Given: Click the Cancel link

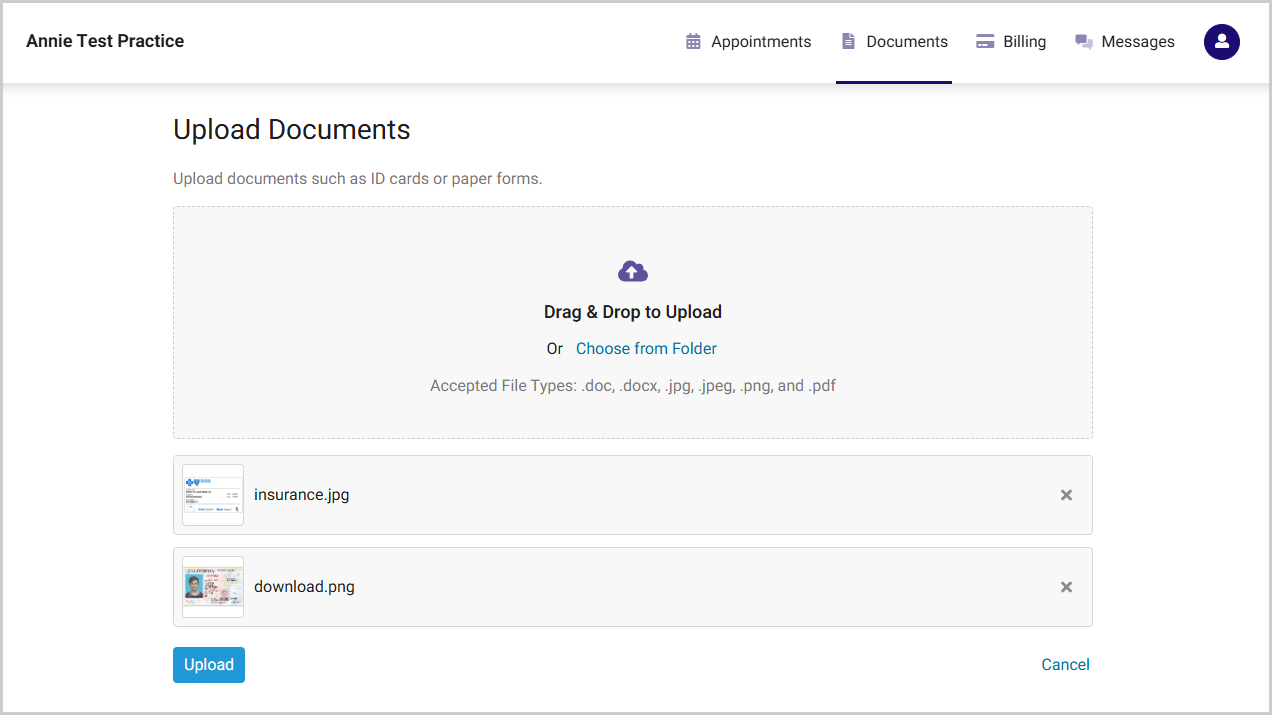Looking at the screenshot, I should point(1065,665).
